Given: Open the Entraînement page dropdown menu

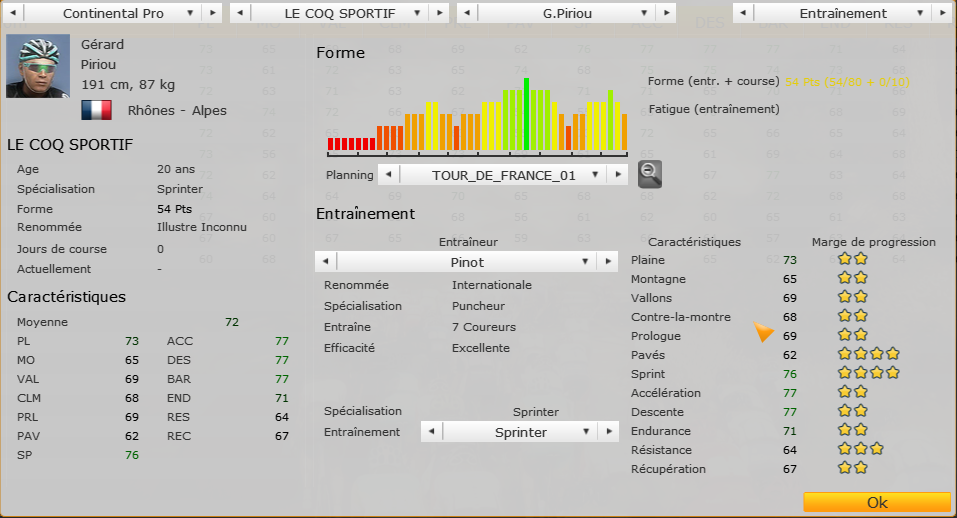Looking at the screenshot, I should 843,13.
